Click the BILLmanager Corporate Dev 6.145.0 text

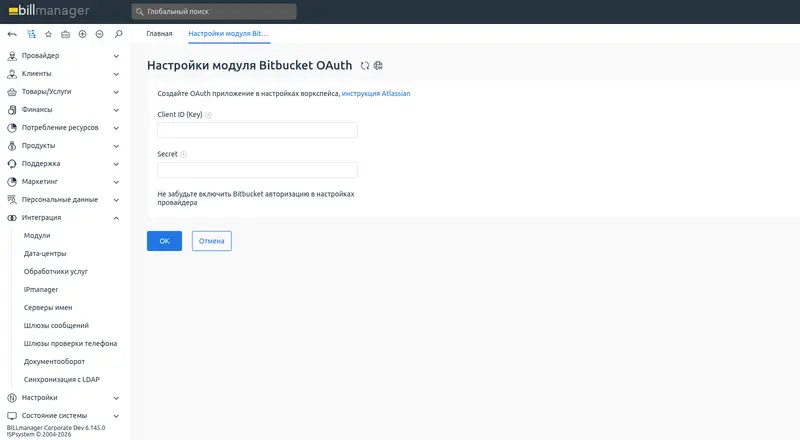[56, 428]
